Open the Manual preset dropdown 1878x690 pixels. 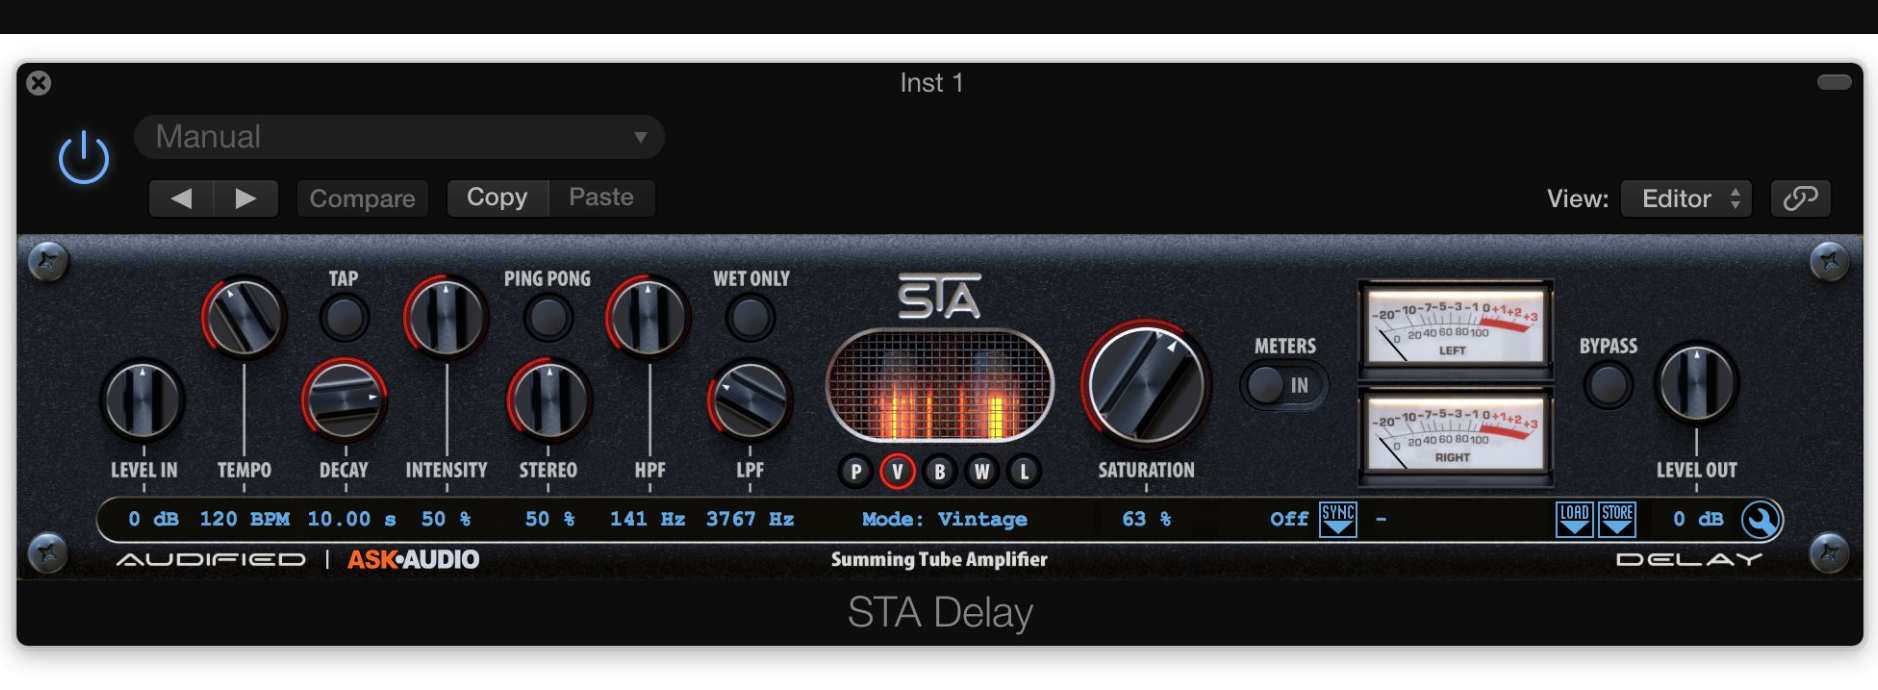(x=399, y=137)
